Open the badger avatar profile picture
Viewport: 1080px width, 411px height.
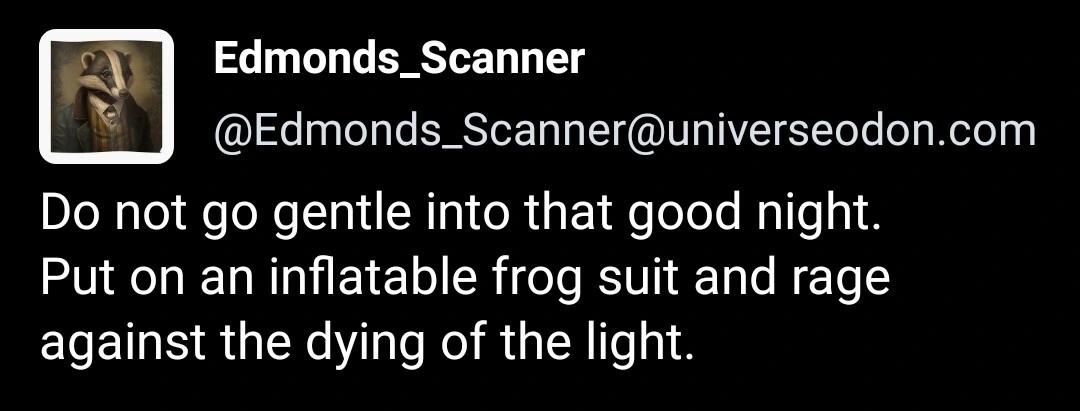point(107,97)
